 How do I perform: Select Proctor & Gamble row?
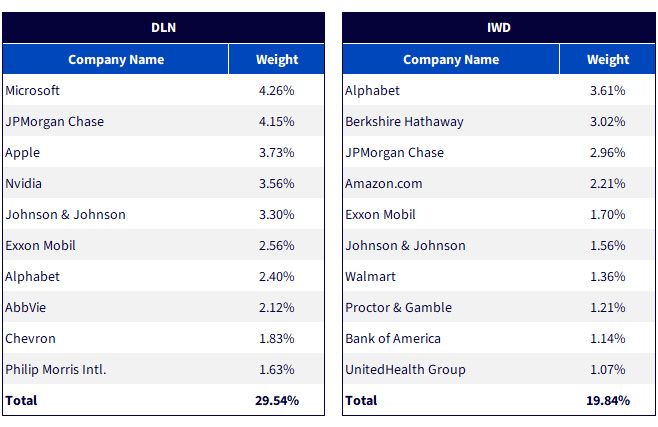coord(499,307)
